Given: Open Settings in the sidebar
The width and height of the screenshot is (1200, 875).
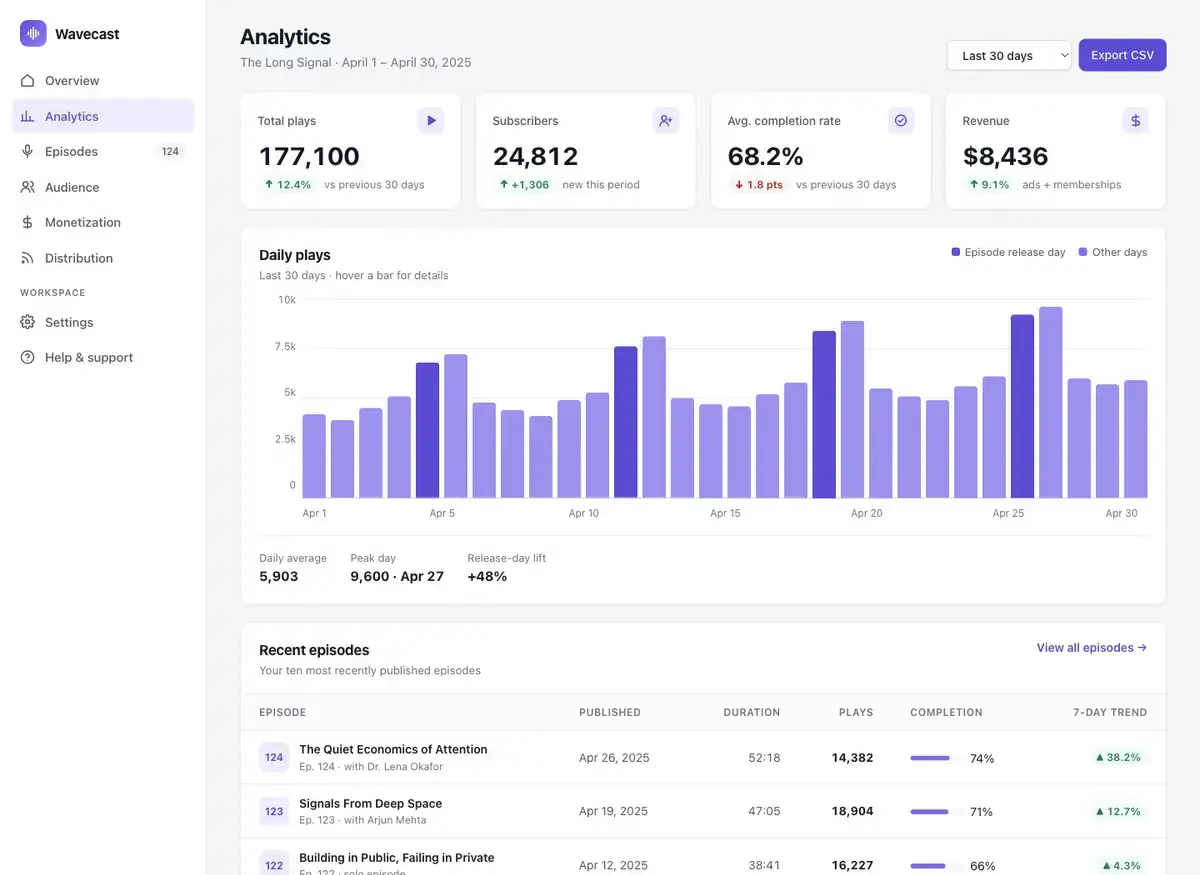Looking at the screenshot, I should 103,322.
